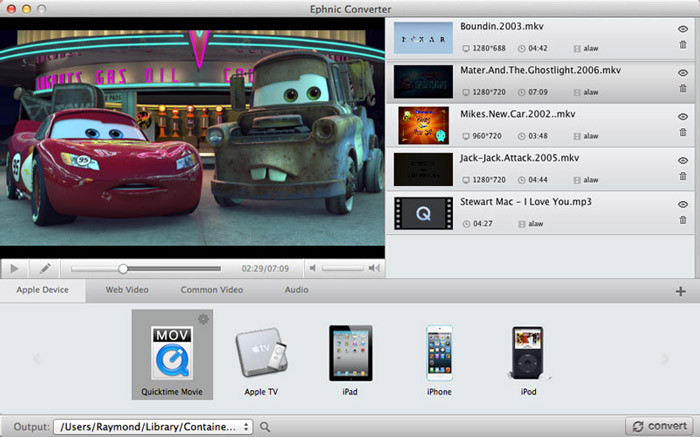The width and height of the screenshot is (700, 437).
Task: Open Quicktime Movie gear settings
Action: (203, 319)
